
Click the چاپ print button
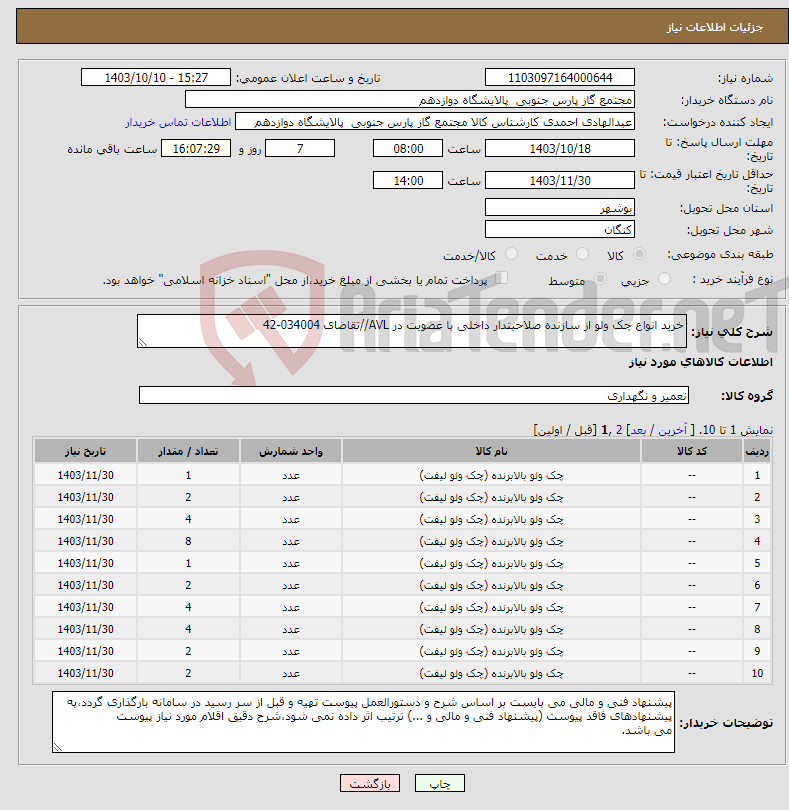coord(440,783)
